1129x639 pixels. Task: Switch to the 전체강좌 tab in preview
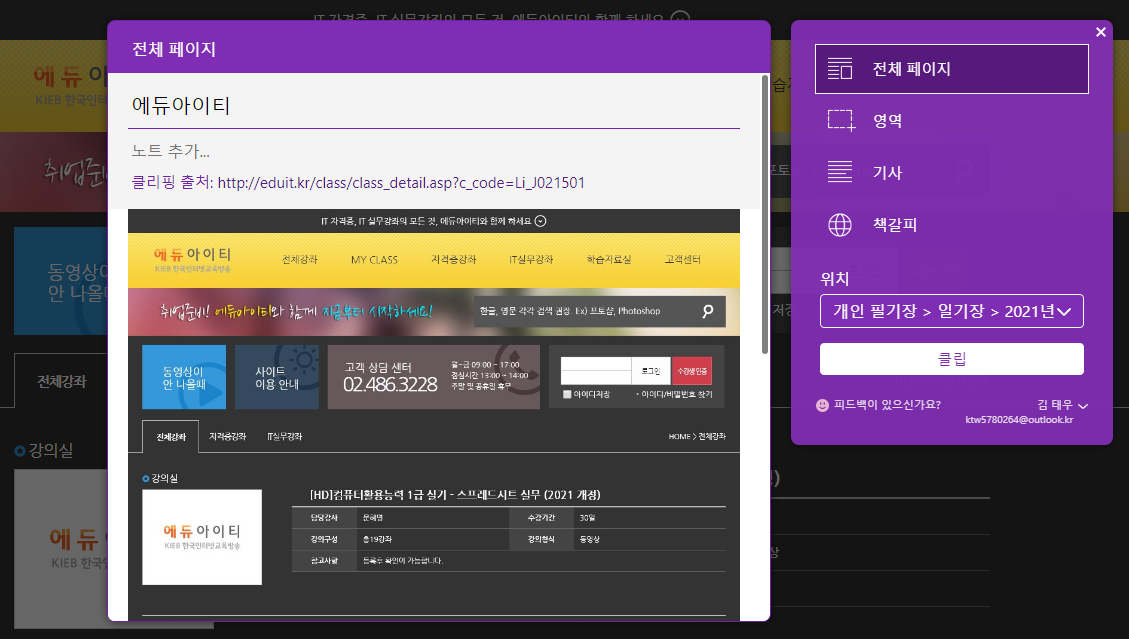171,437
